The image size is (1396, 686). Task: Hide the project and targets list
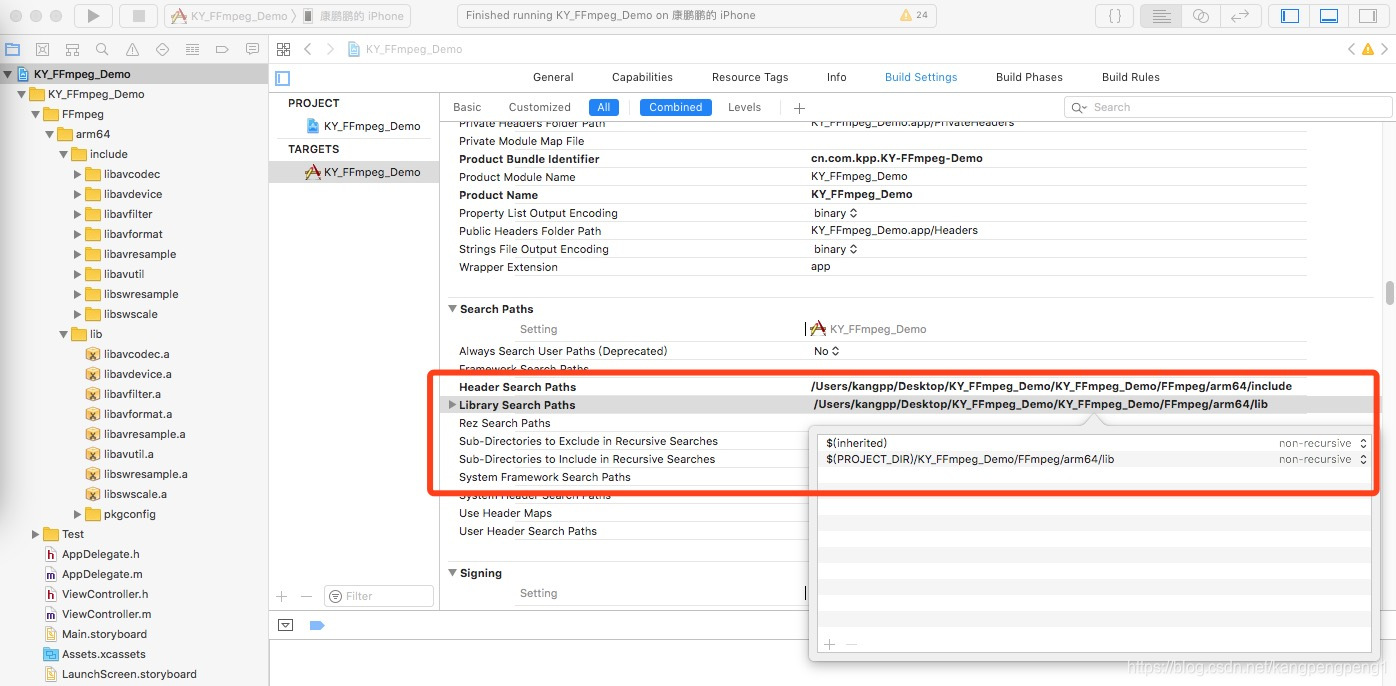[x=282, y=78]
